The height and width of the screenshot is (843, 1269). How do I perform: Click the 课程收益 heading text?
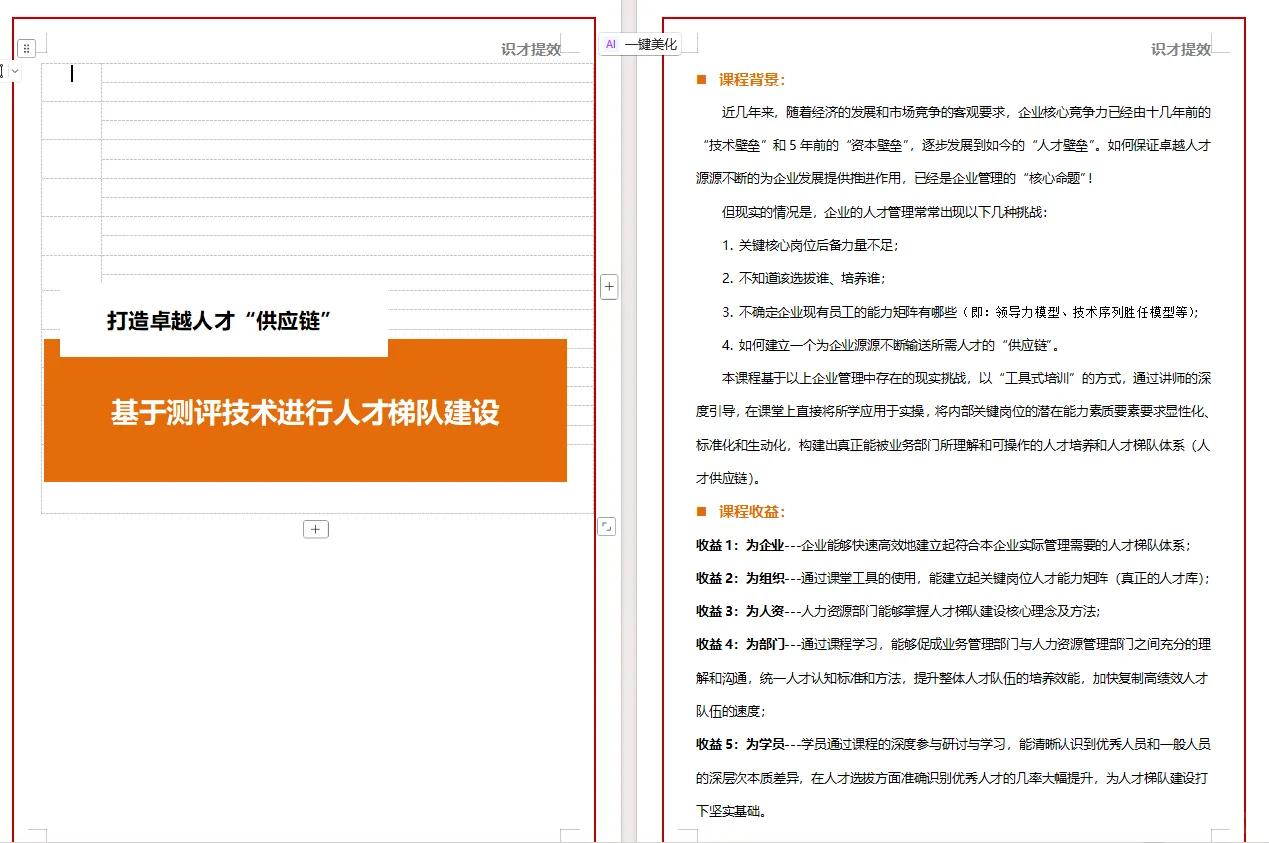tap(752, 511)
